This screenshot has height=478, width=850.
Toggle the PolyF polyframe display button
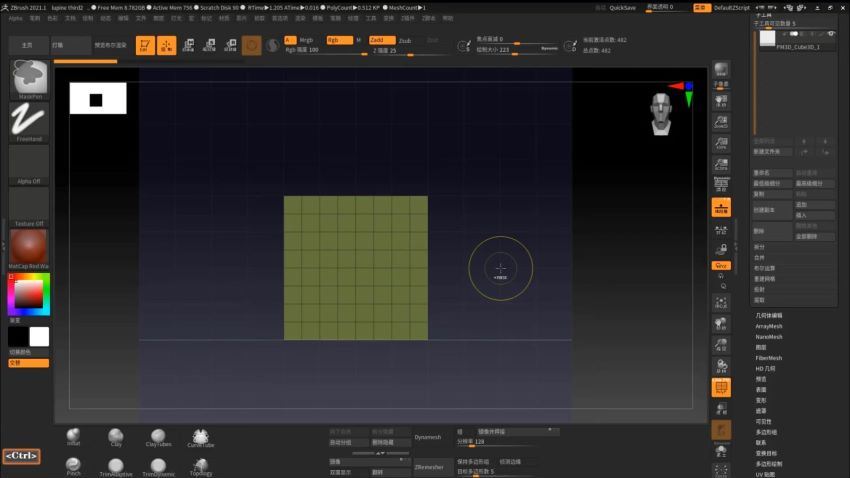coord(721,387)
